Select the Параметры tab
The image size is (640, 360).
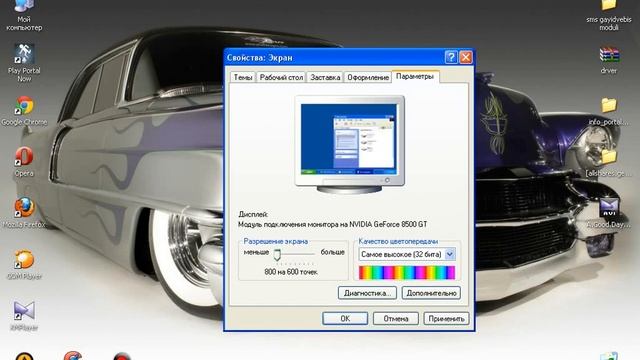click(415, 76)
